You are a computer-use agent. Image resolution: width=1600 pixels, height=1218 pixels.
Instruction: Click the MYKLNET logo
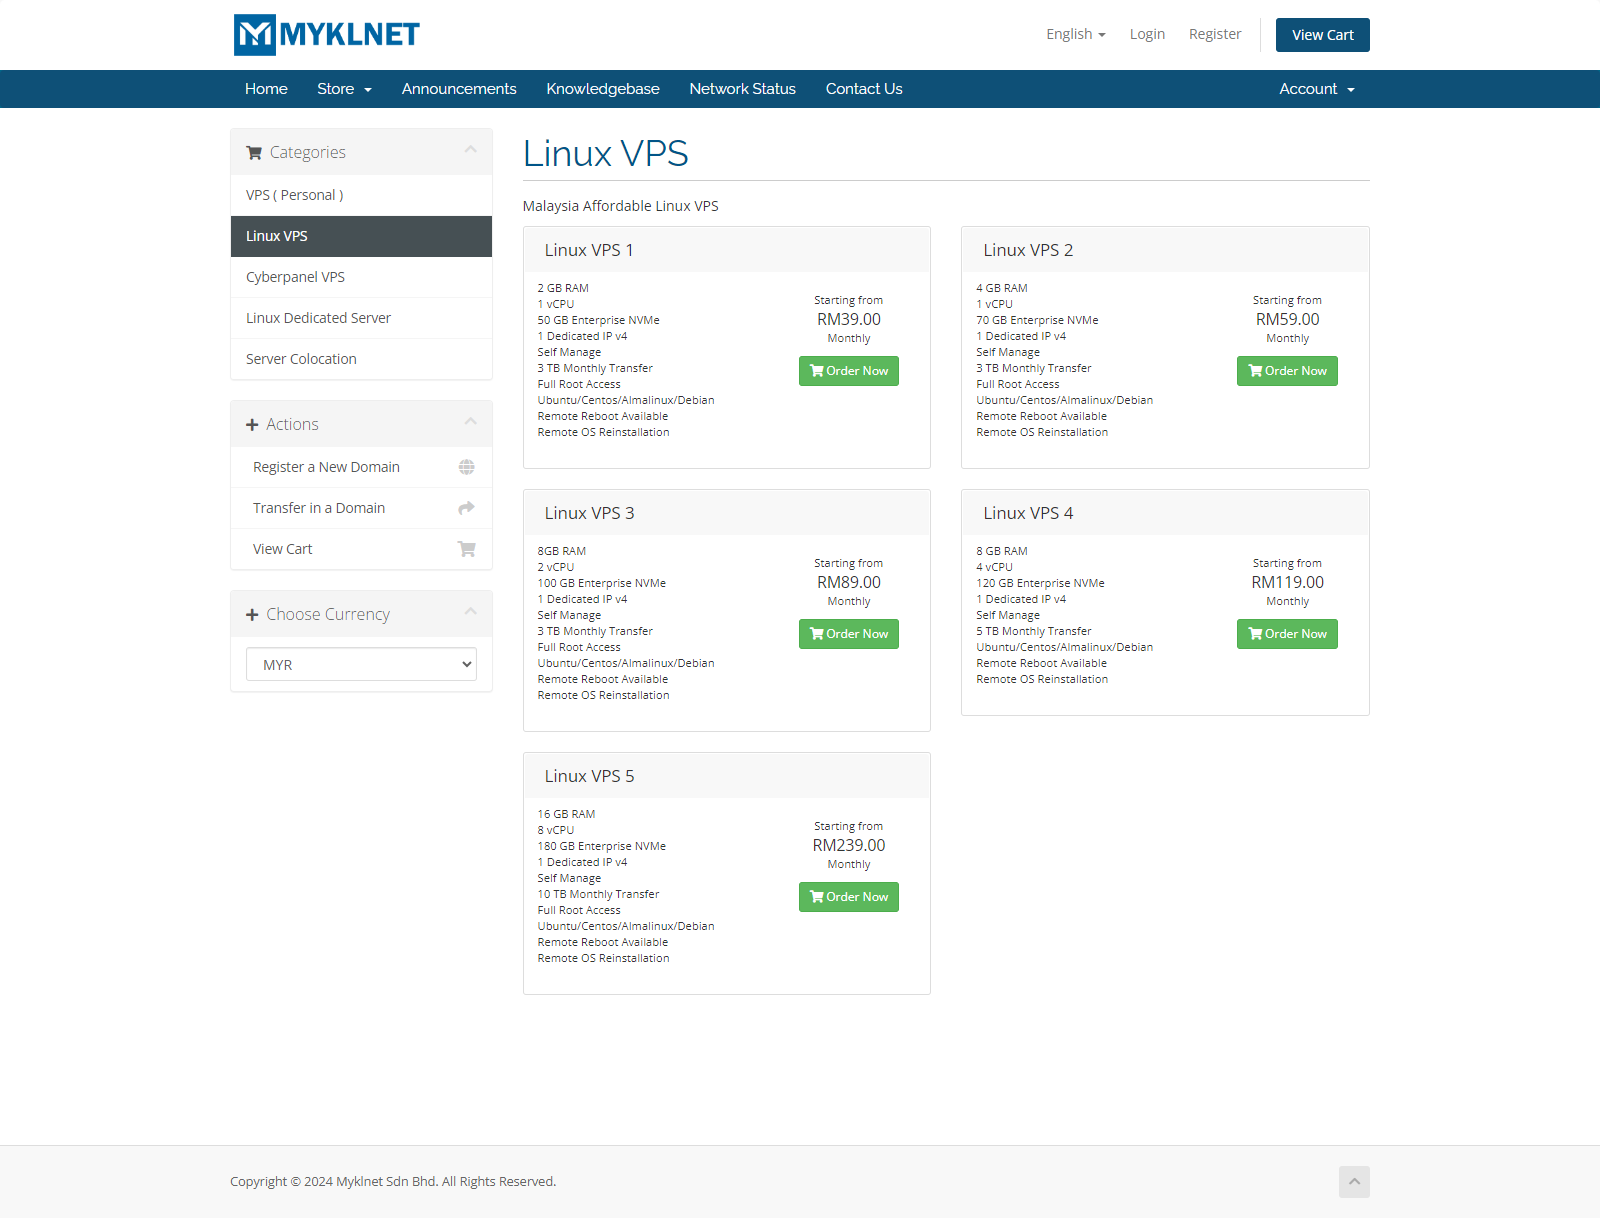(327, 35)
